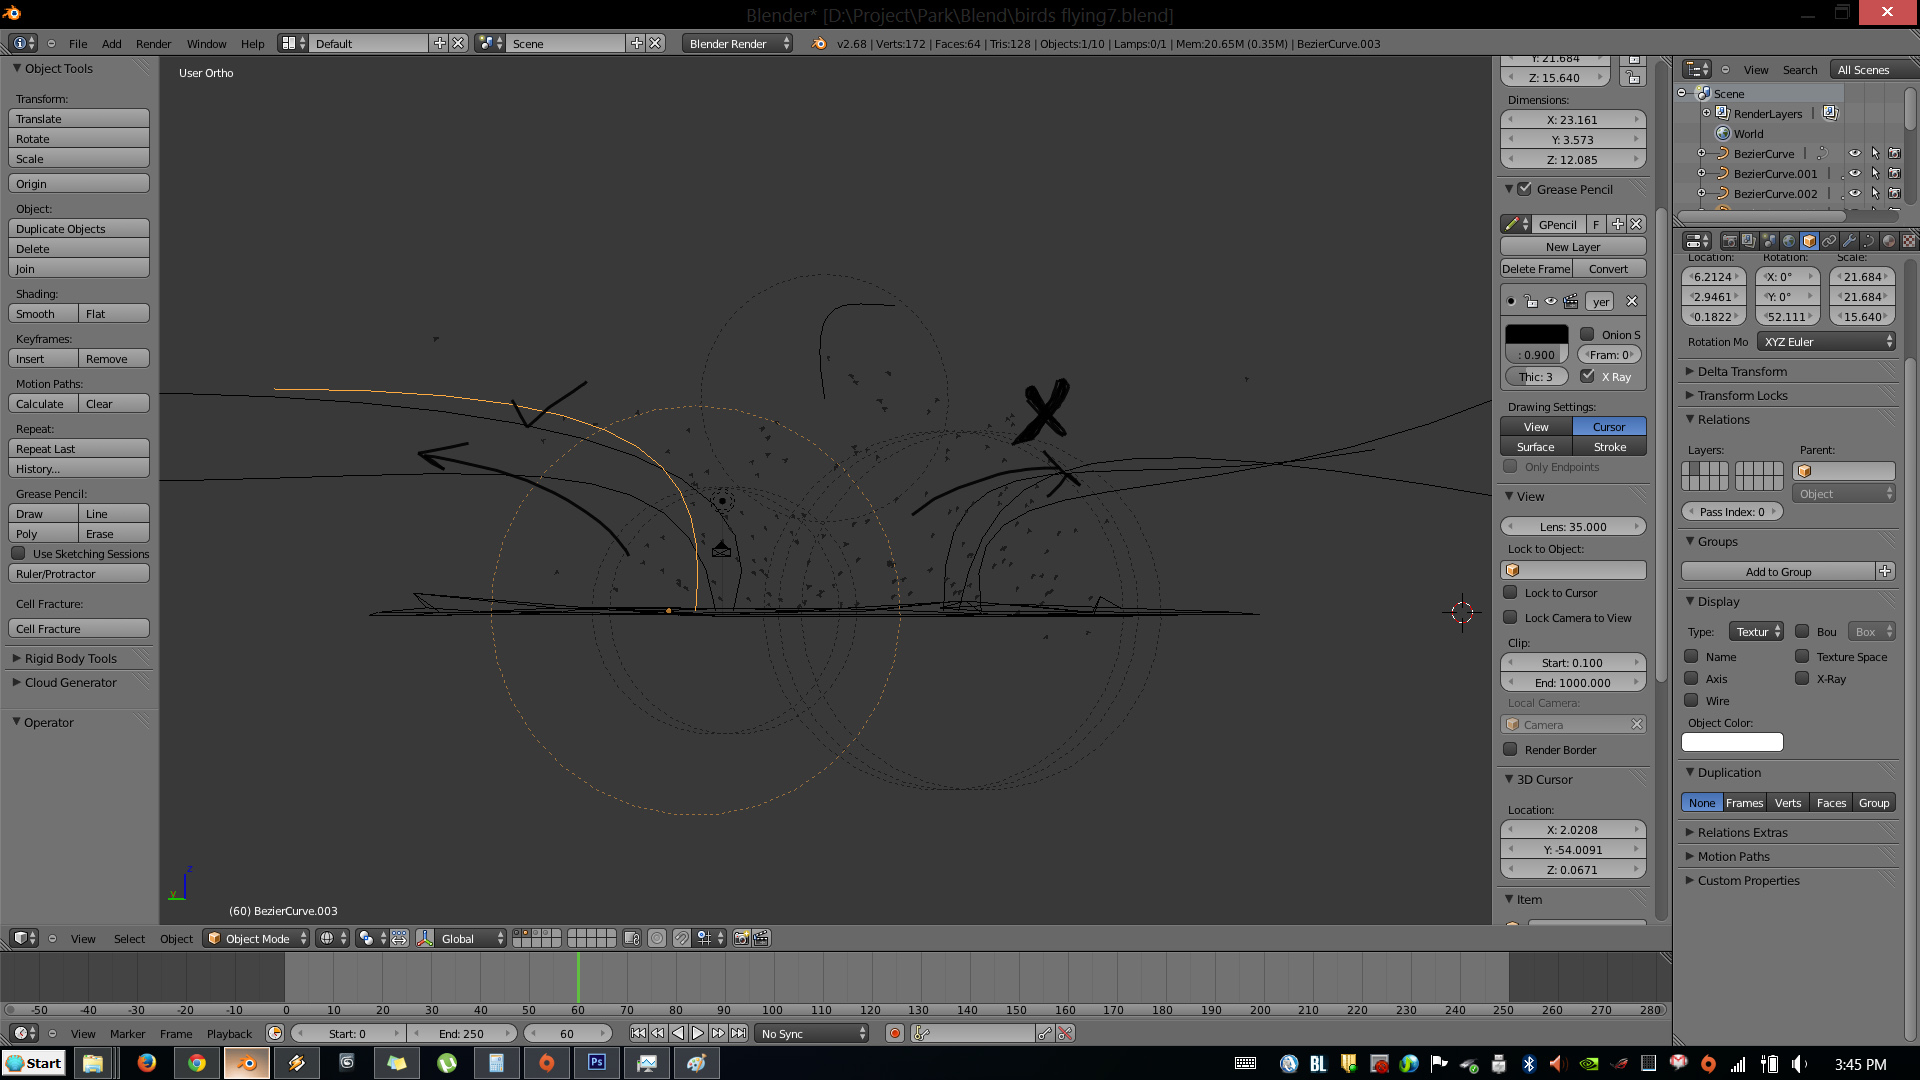Toggle lock to scene layers icon
This screenshot has height=1080, width=1920.
tap(631, 938)
